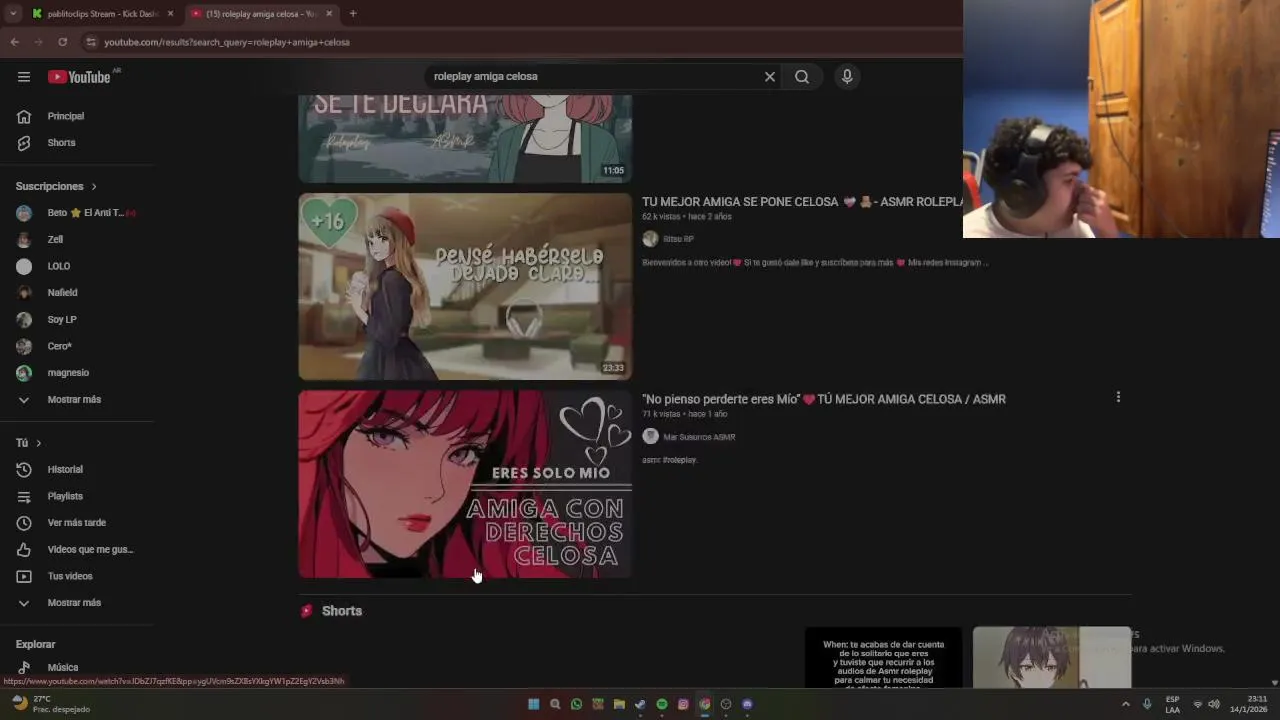Click the browser back arrow

tap(14, 42)
